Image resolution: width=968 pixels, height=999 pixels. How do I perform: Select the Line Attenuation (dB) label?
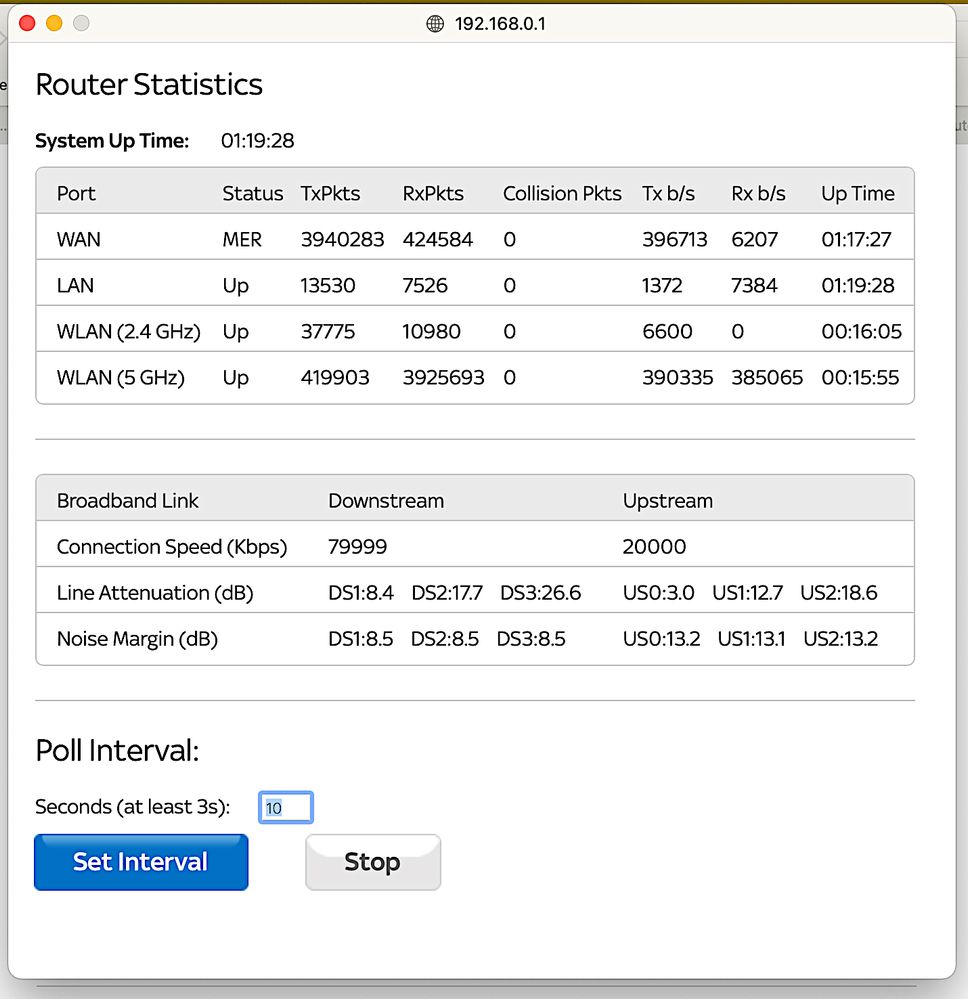pyautogui.click(x=154, y=593)
